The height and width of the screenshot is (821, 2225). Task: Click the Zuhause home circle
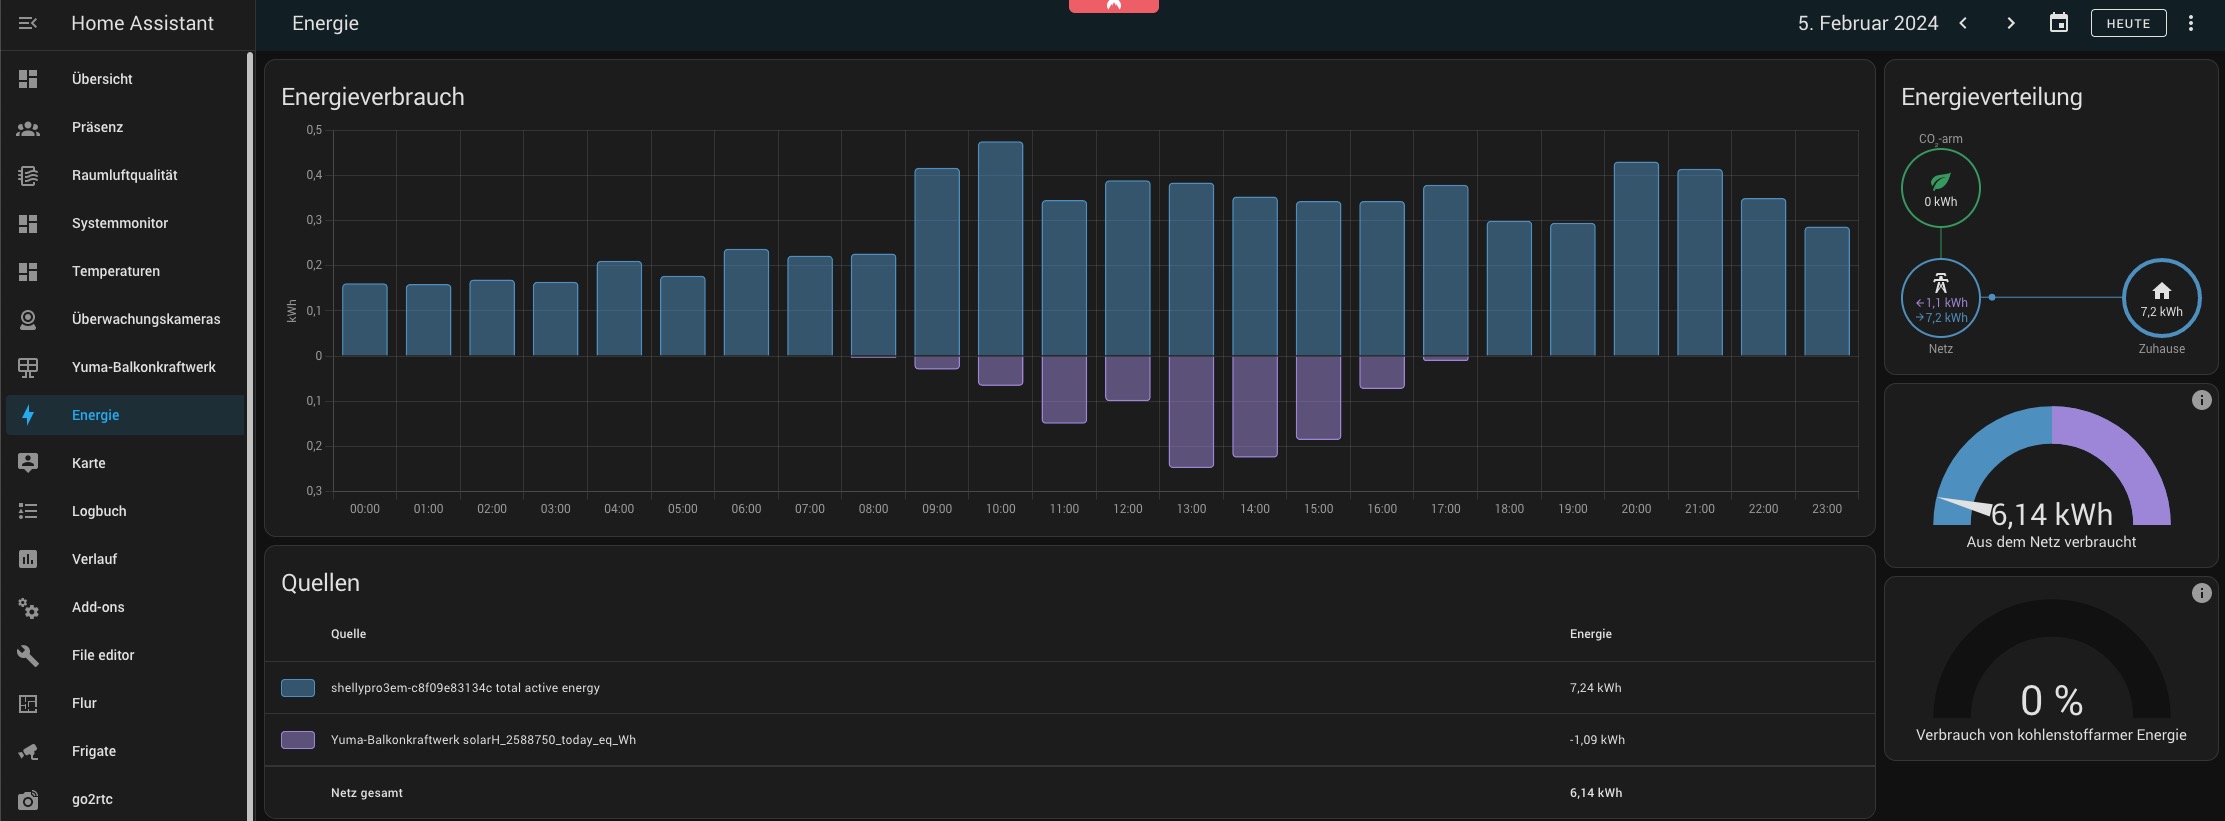pyautogui.click(x=2161, y=298)
